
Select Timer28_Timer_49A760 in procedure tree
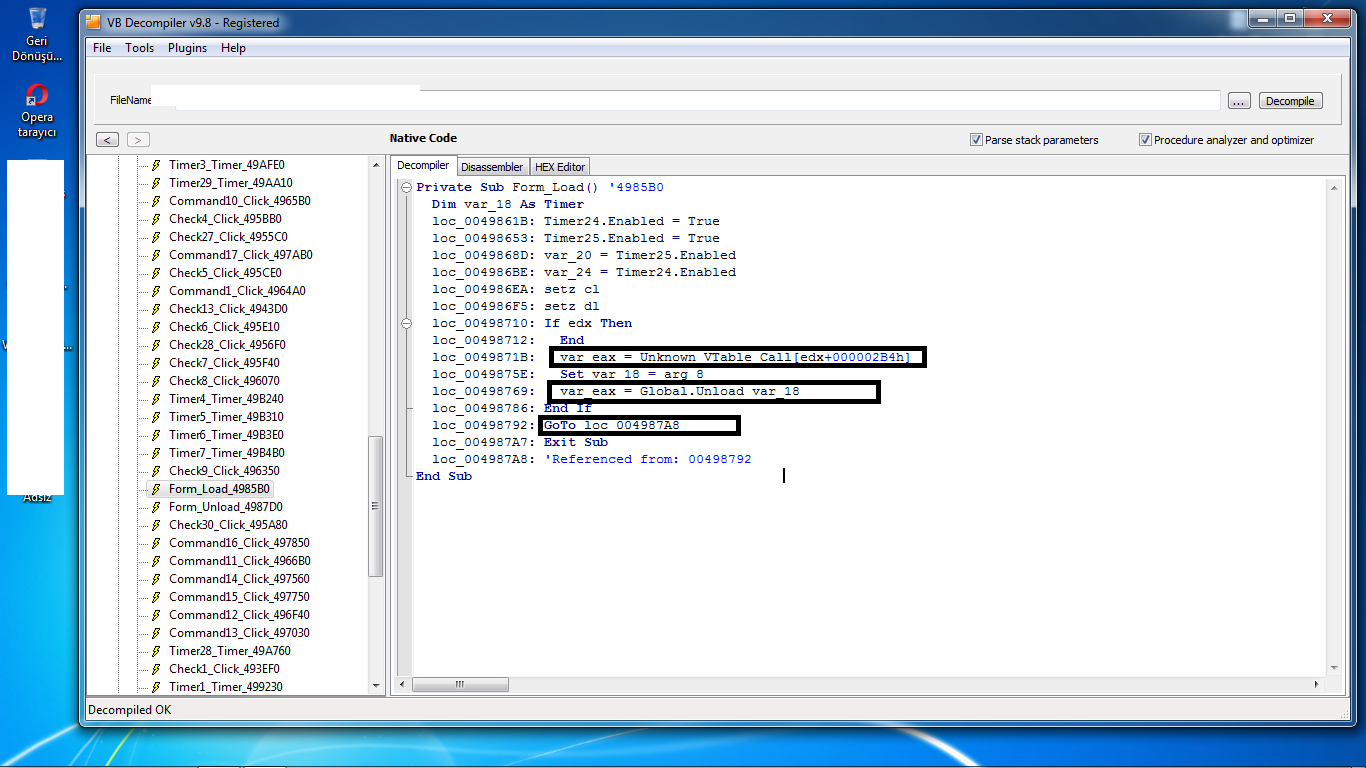click(x=230, y=651)
